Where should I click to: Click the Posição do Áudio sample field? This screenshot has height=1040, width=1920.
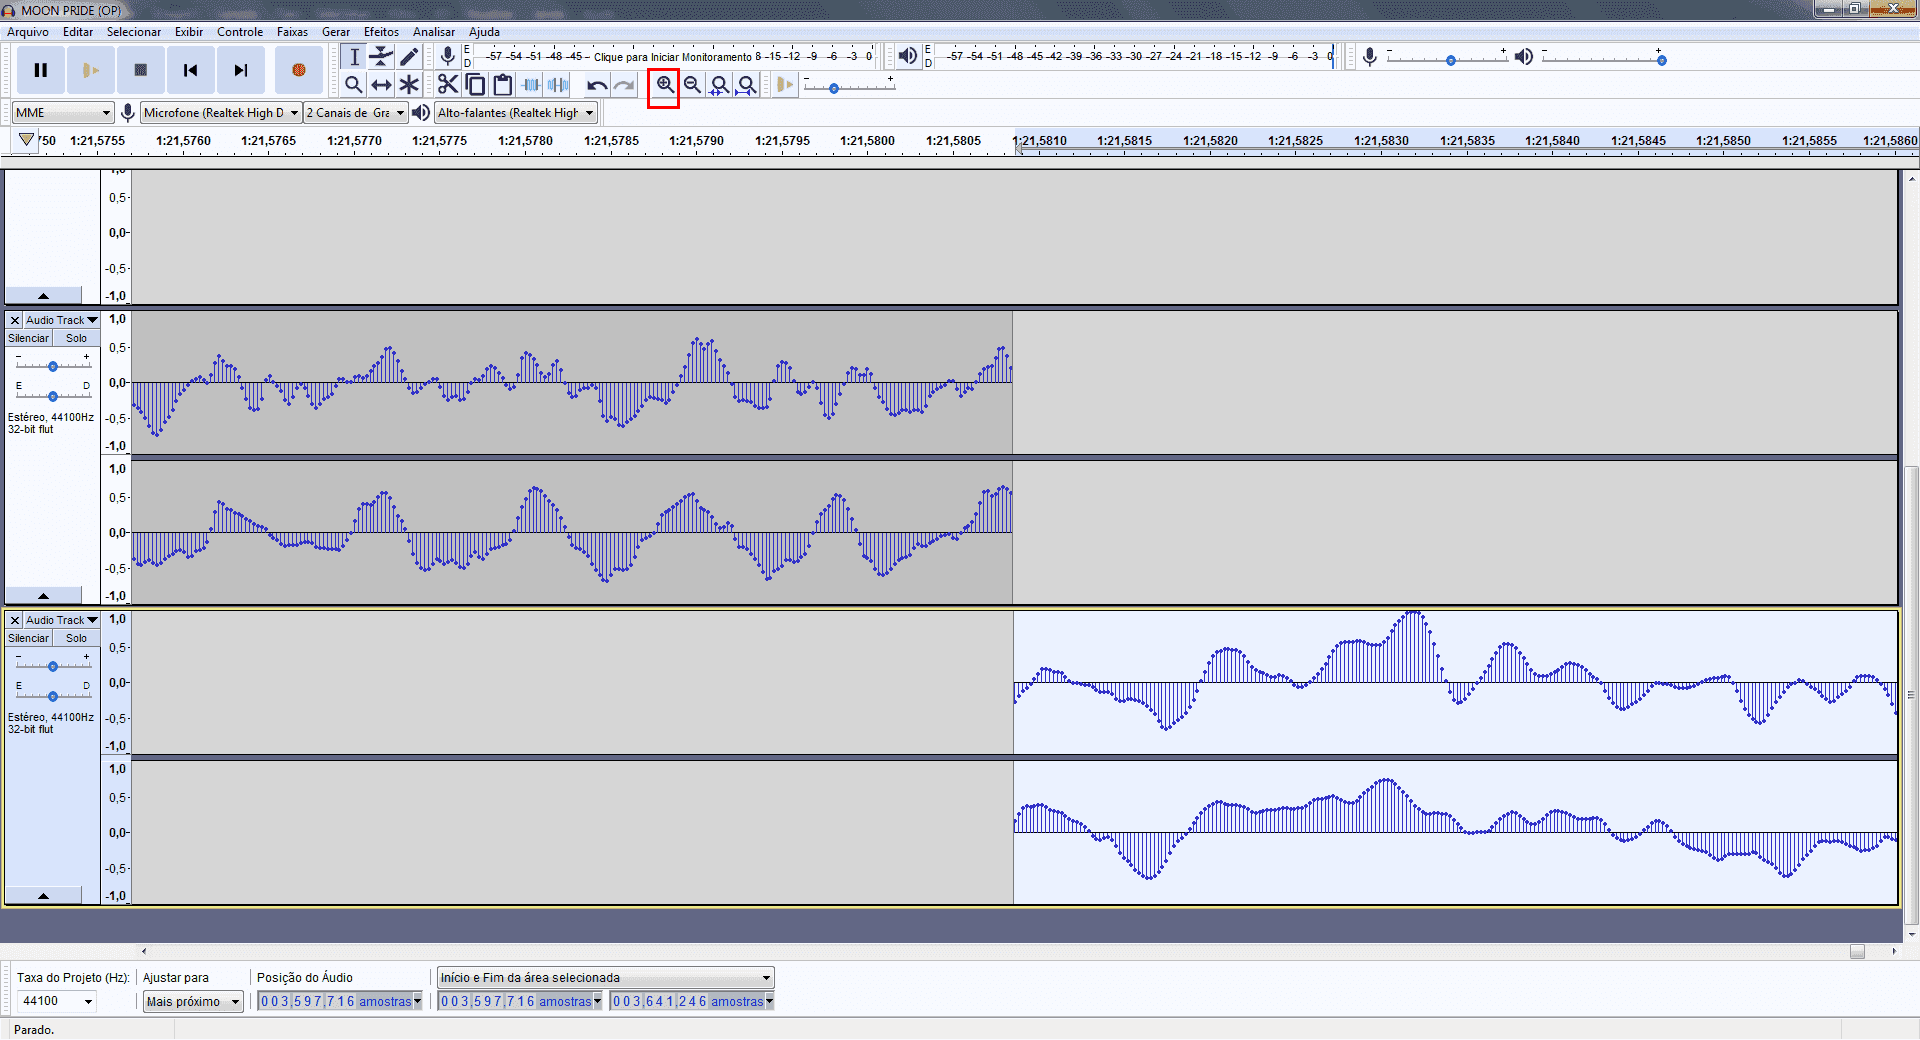click(x=340, y=1001)
